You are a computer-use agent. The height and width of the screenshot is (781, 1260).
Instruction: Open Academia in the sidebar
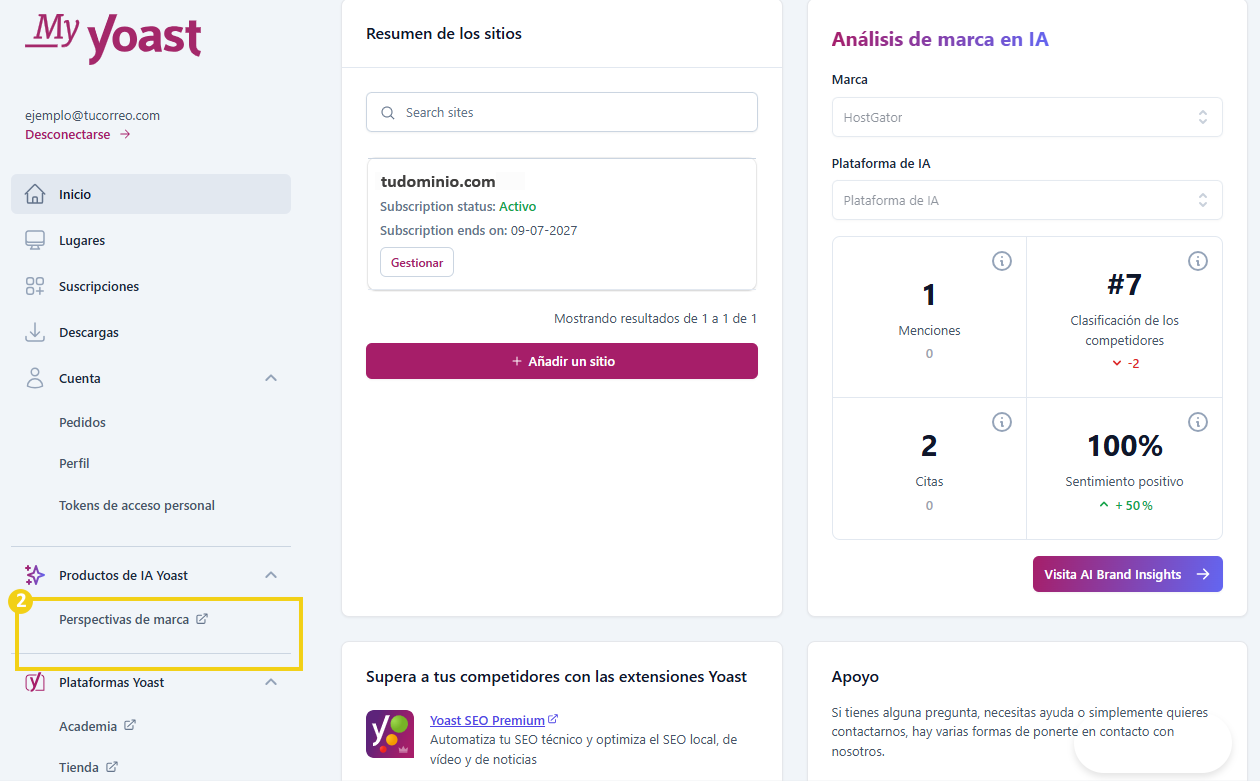click(88, 726)
